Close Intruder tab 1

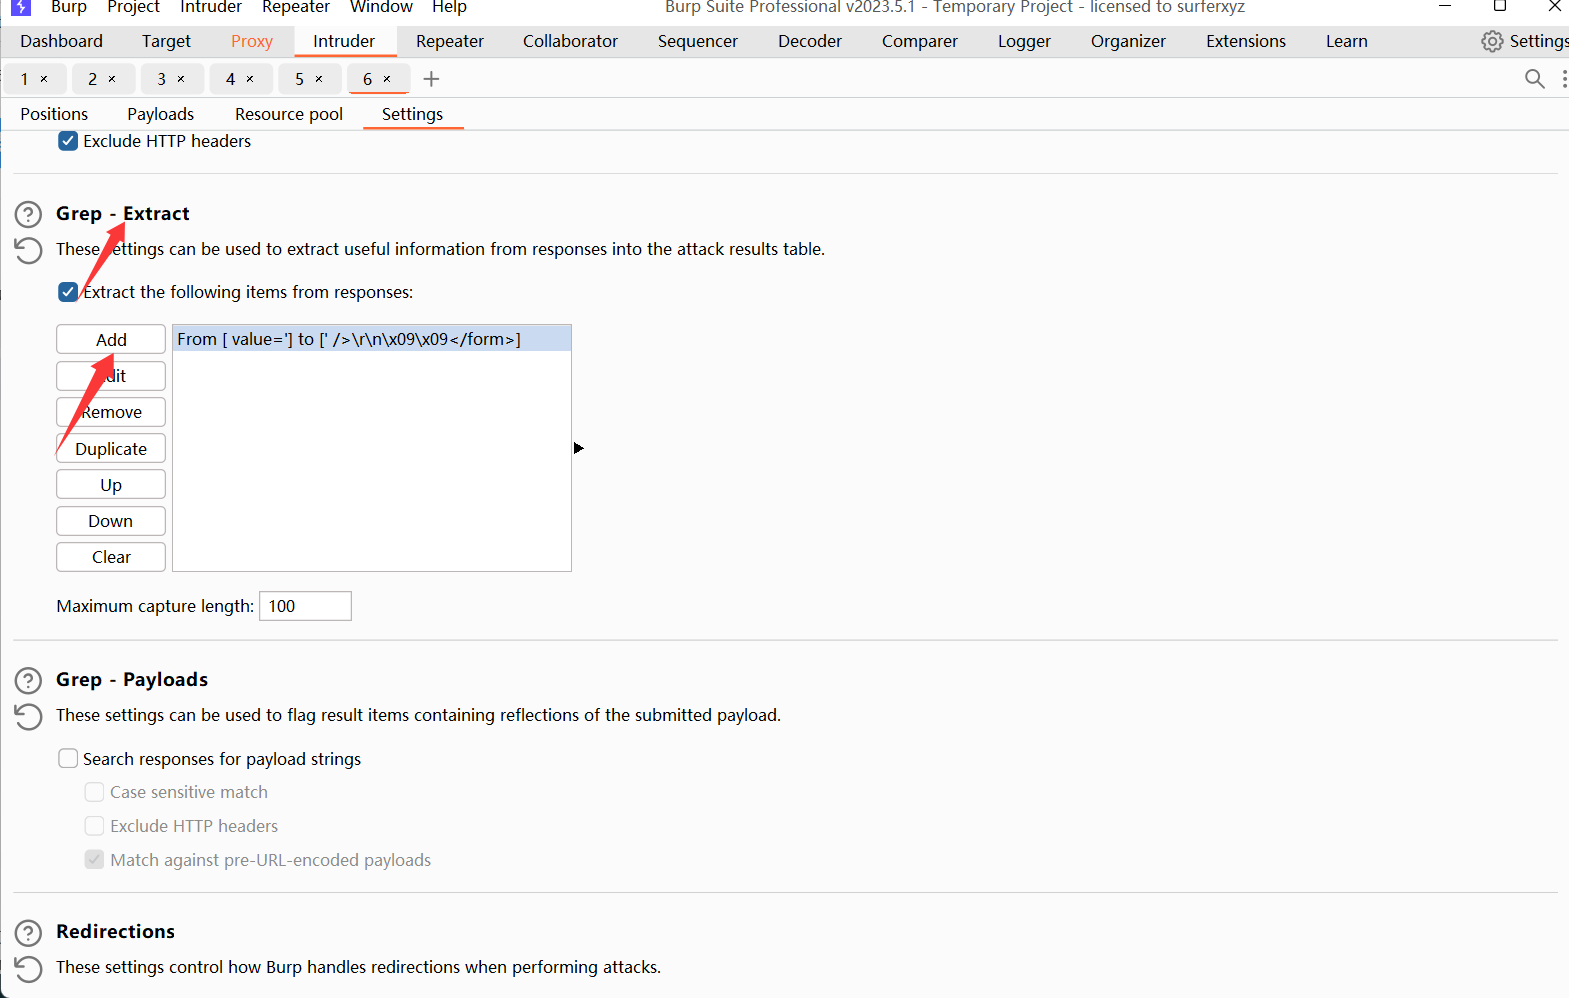click(x=44, y=79)
